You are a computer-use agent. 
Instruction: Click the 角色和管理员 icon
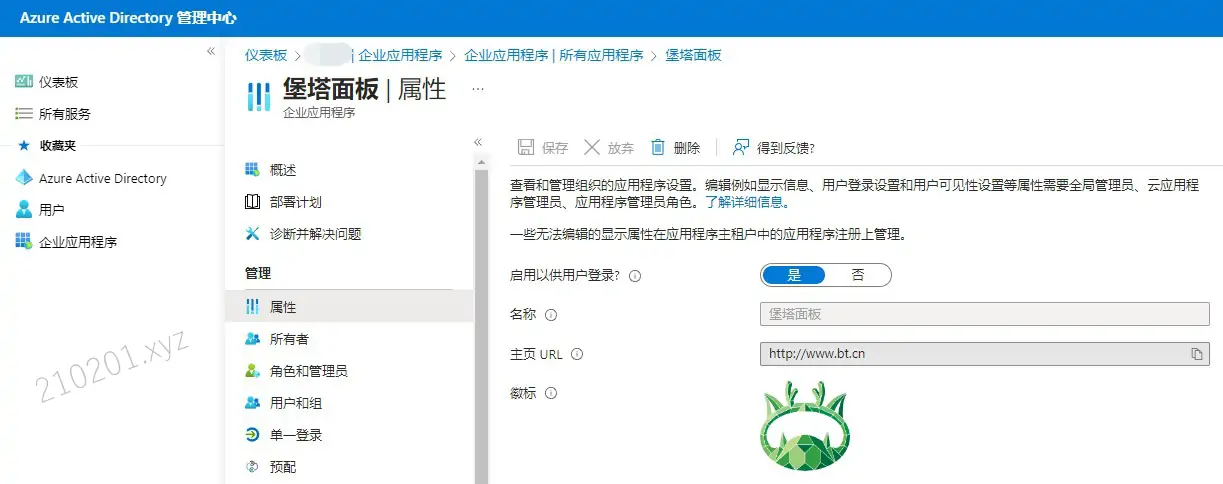tap(252, 371)
